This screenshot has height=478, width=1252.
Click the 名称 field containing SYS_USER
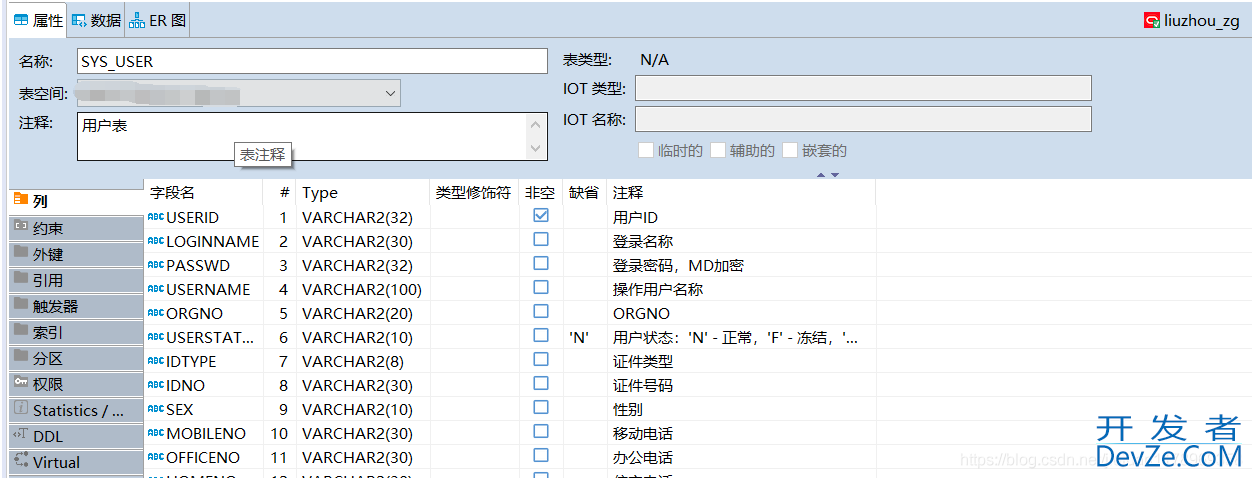pos(312,61)
